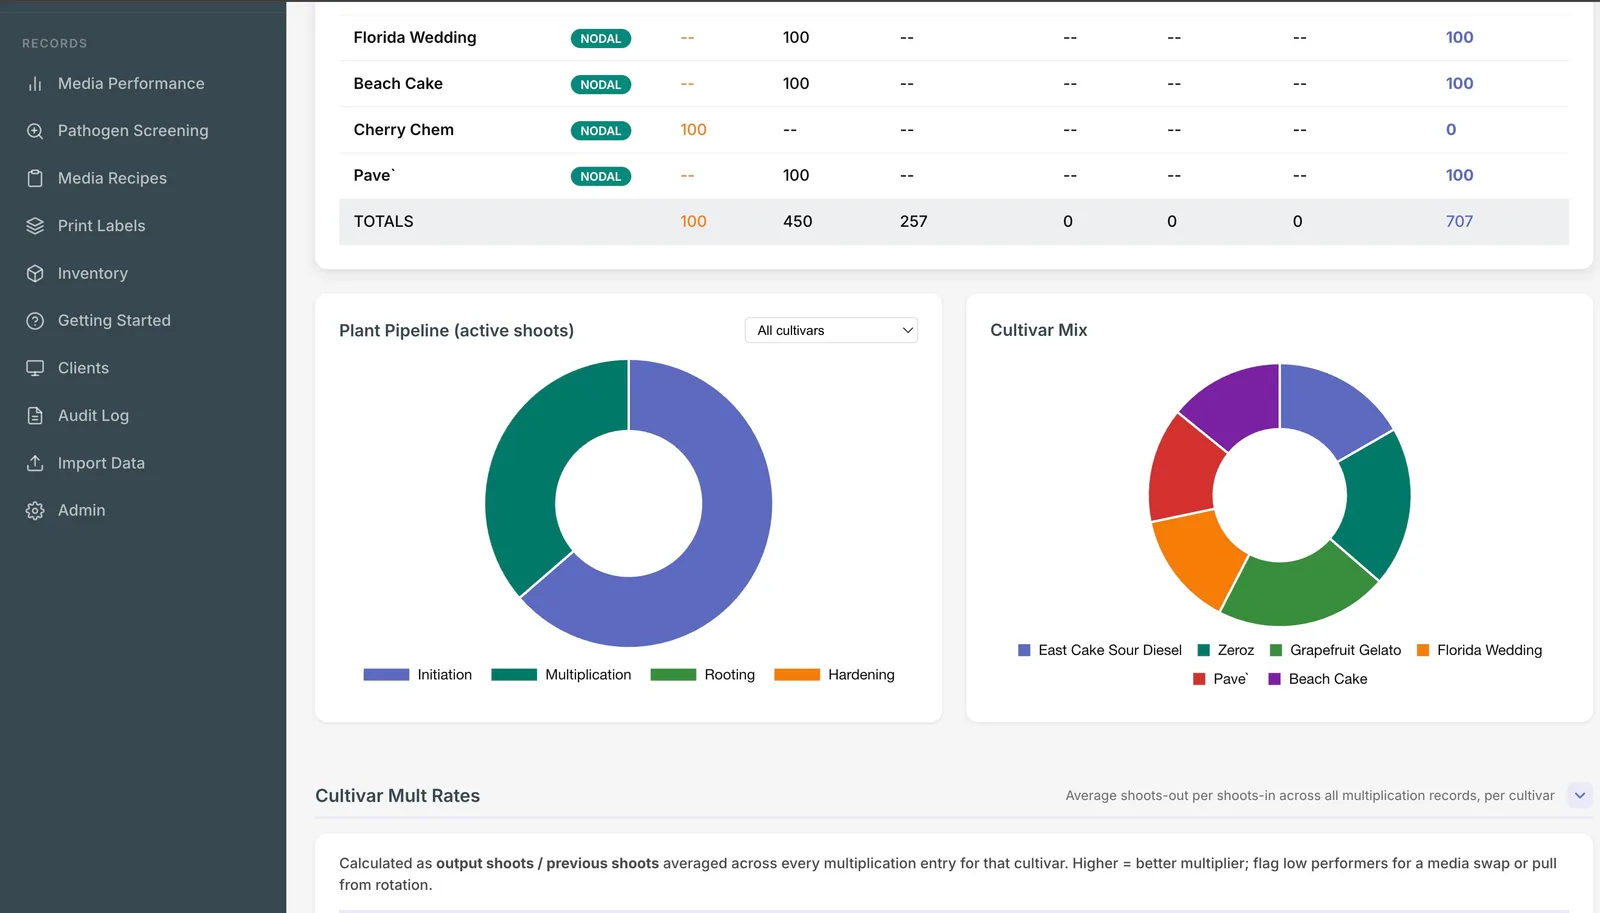Toggle Florida Wedding legend entry
This screenshot has width=1600, height=913.
coord(1480,650)
